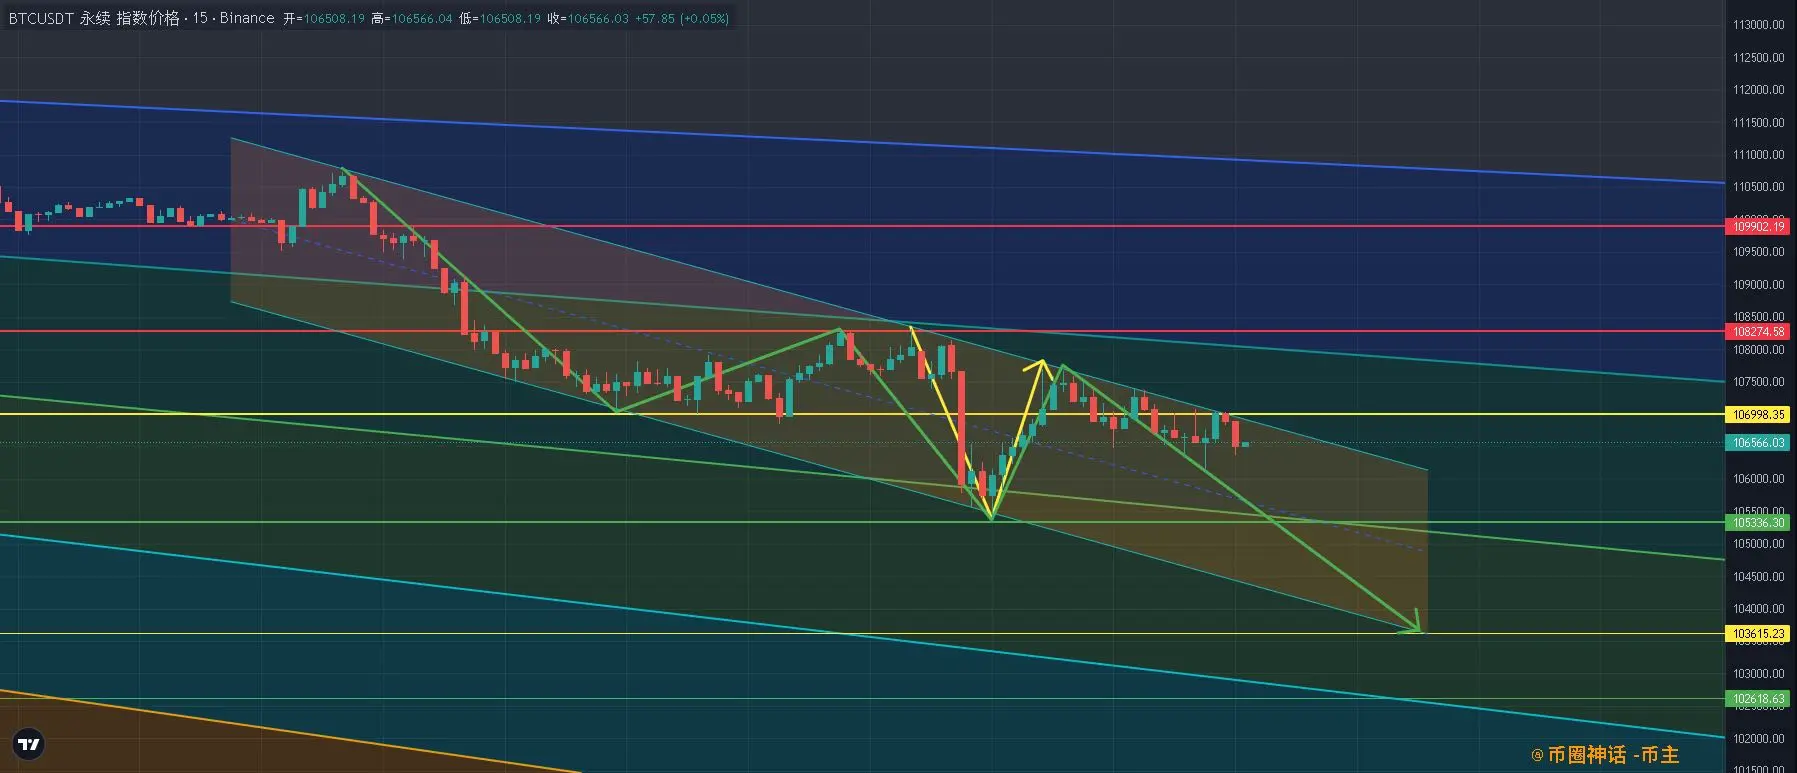Select the red 109902.19 price label
The image size is (1797, 773).
(1759, 226)
